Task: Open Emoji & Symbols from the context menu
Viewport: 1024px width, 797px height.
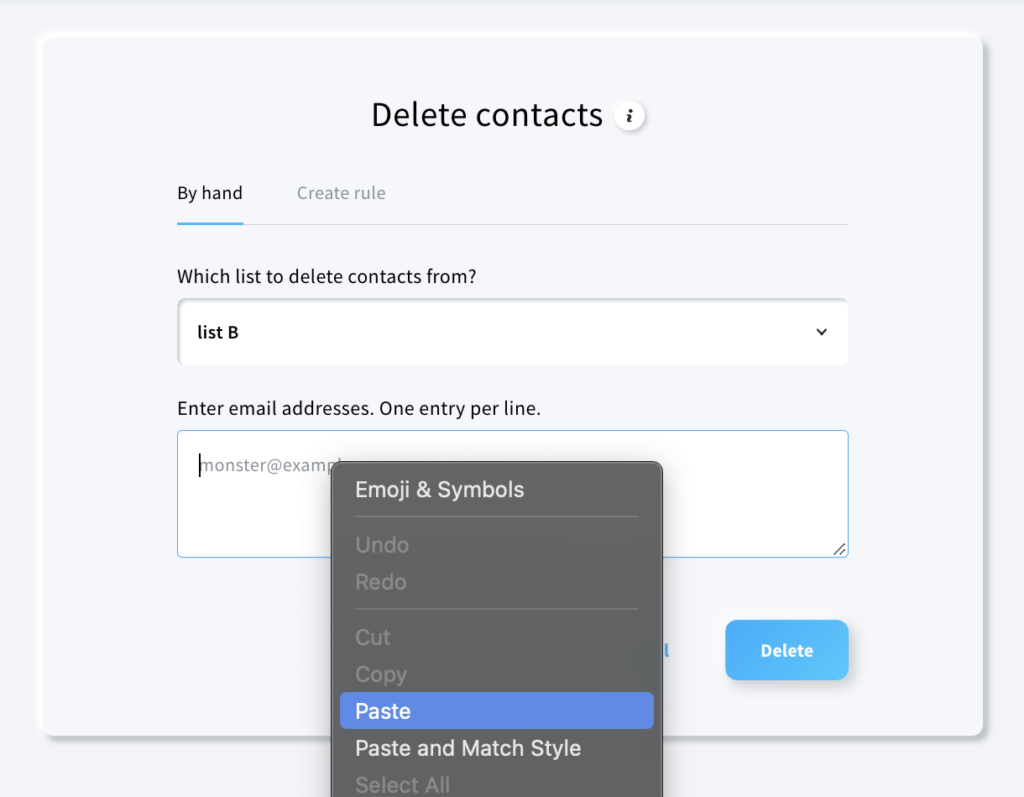Action: coord(439,490)
